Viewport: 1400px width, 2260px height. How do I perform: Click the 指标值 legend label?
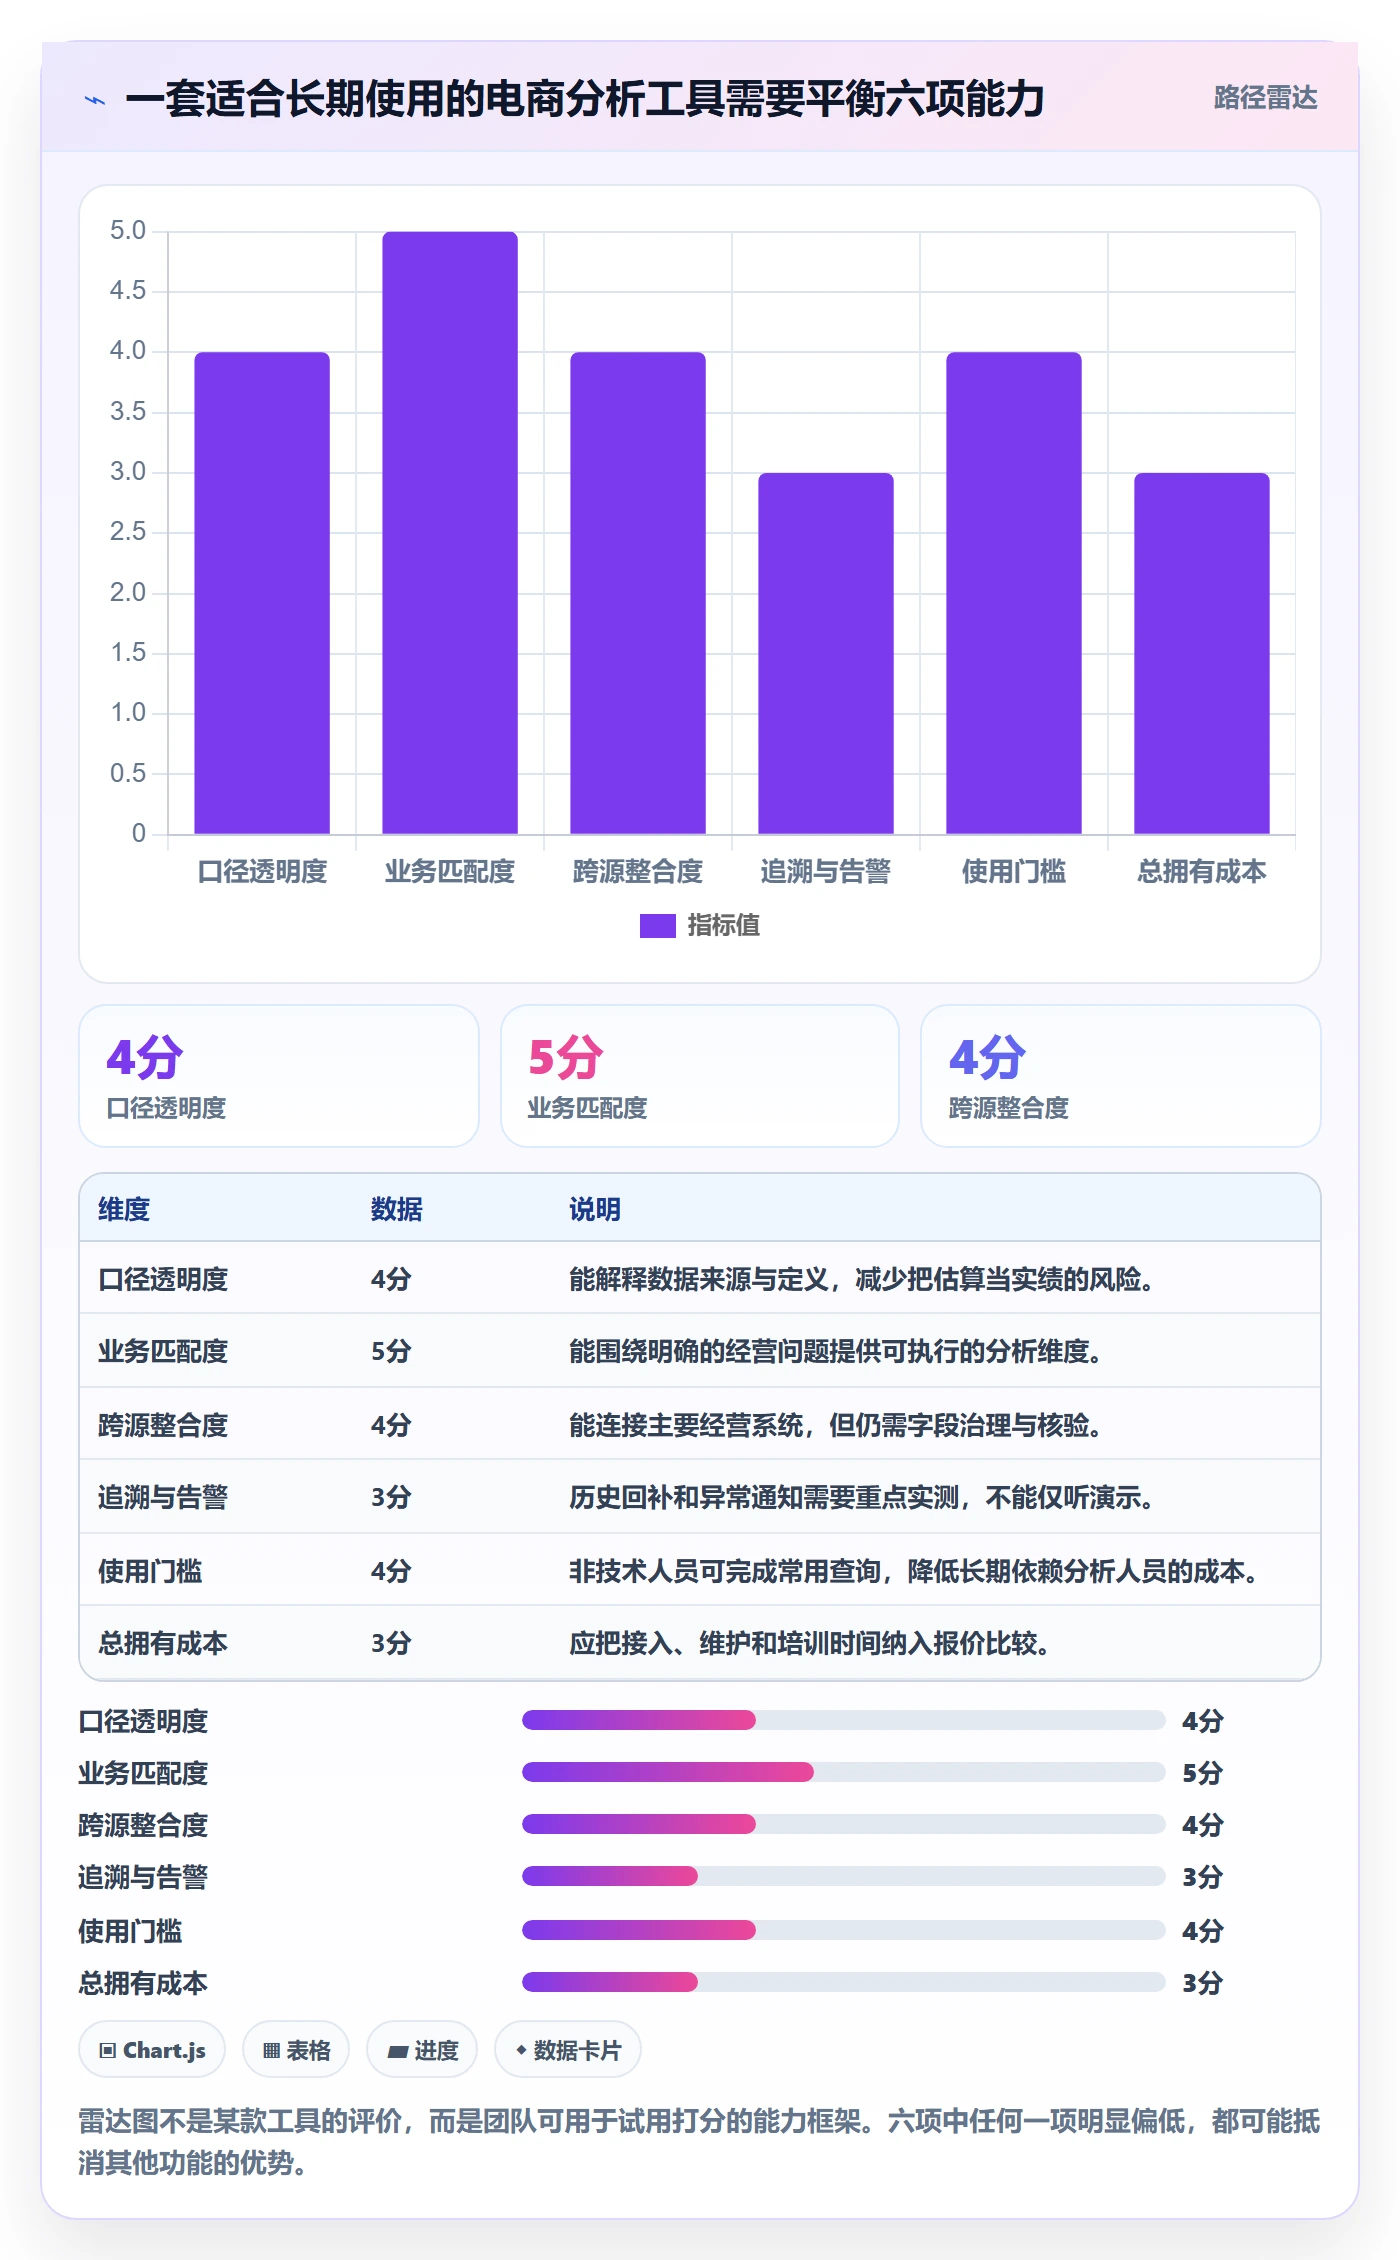pyautogui.click(x=723, y=926)
